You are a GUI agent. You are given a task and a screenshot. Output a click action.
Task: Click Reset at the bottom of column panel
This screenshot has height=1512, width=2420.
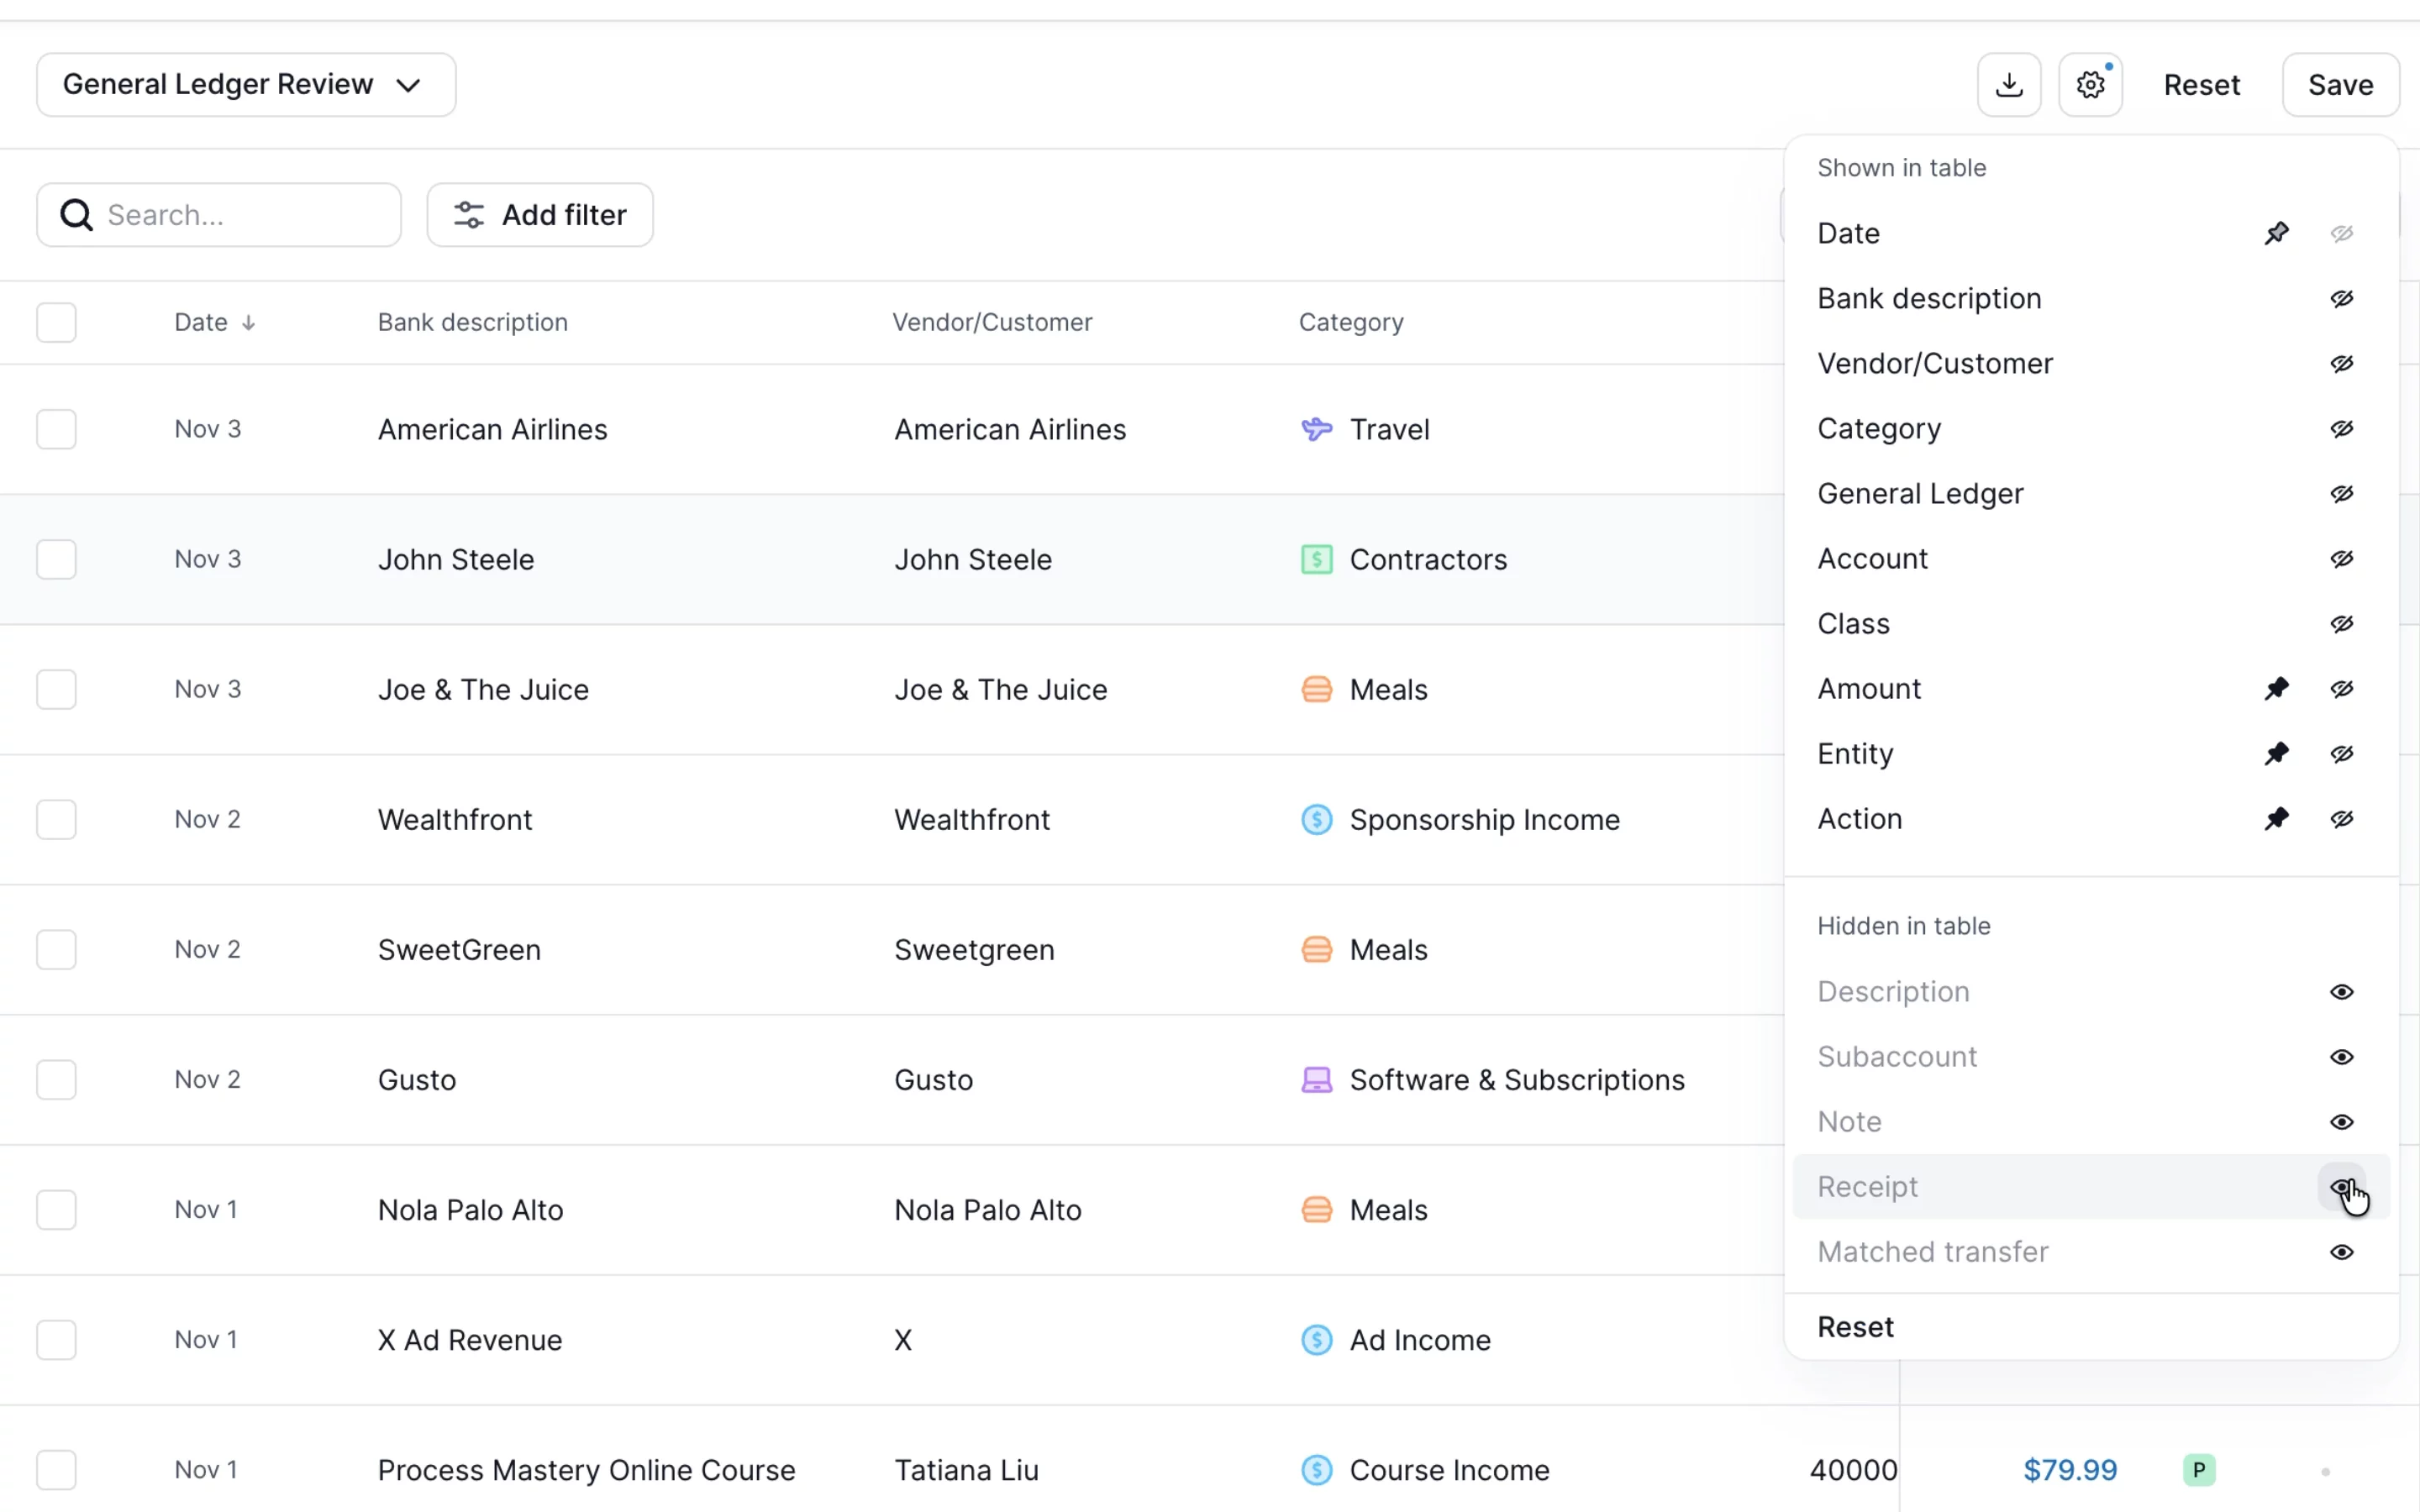point(1855,1327)
